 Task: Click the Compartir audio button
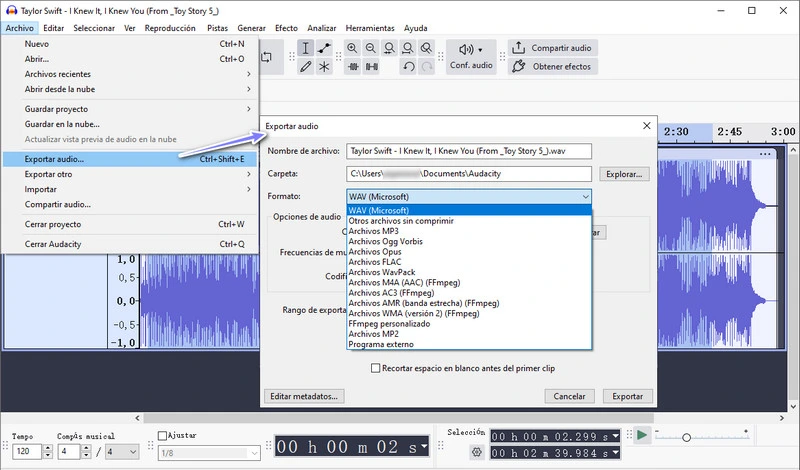pyautogui.click(x=553, y=48)
